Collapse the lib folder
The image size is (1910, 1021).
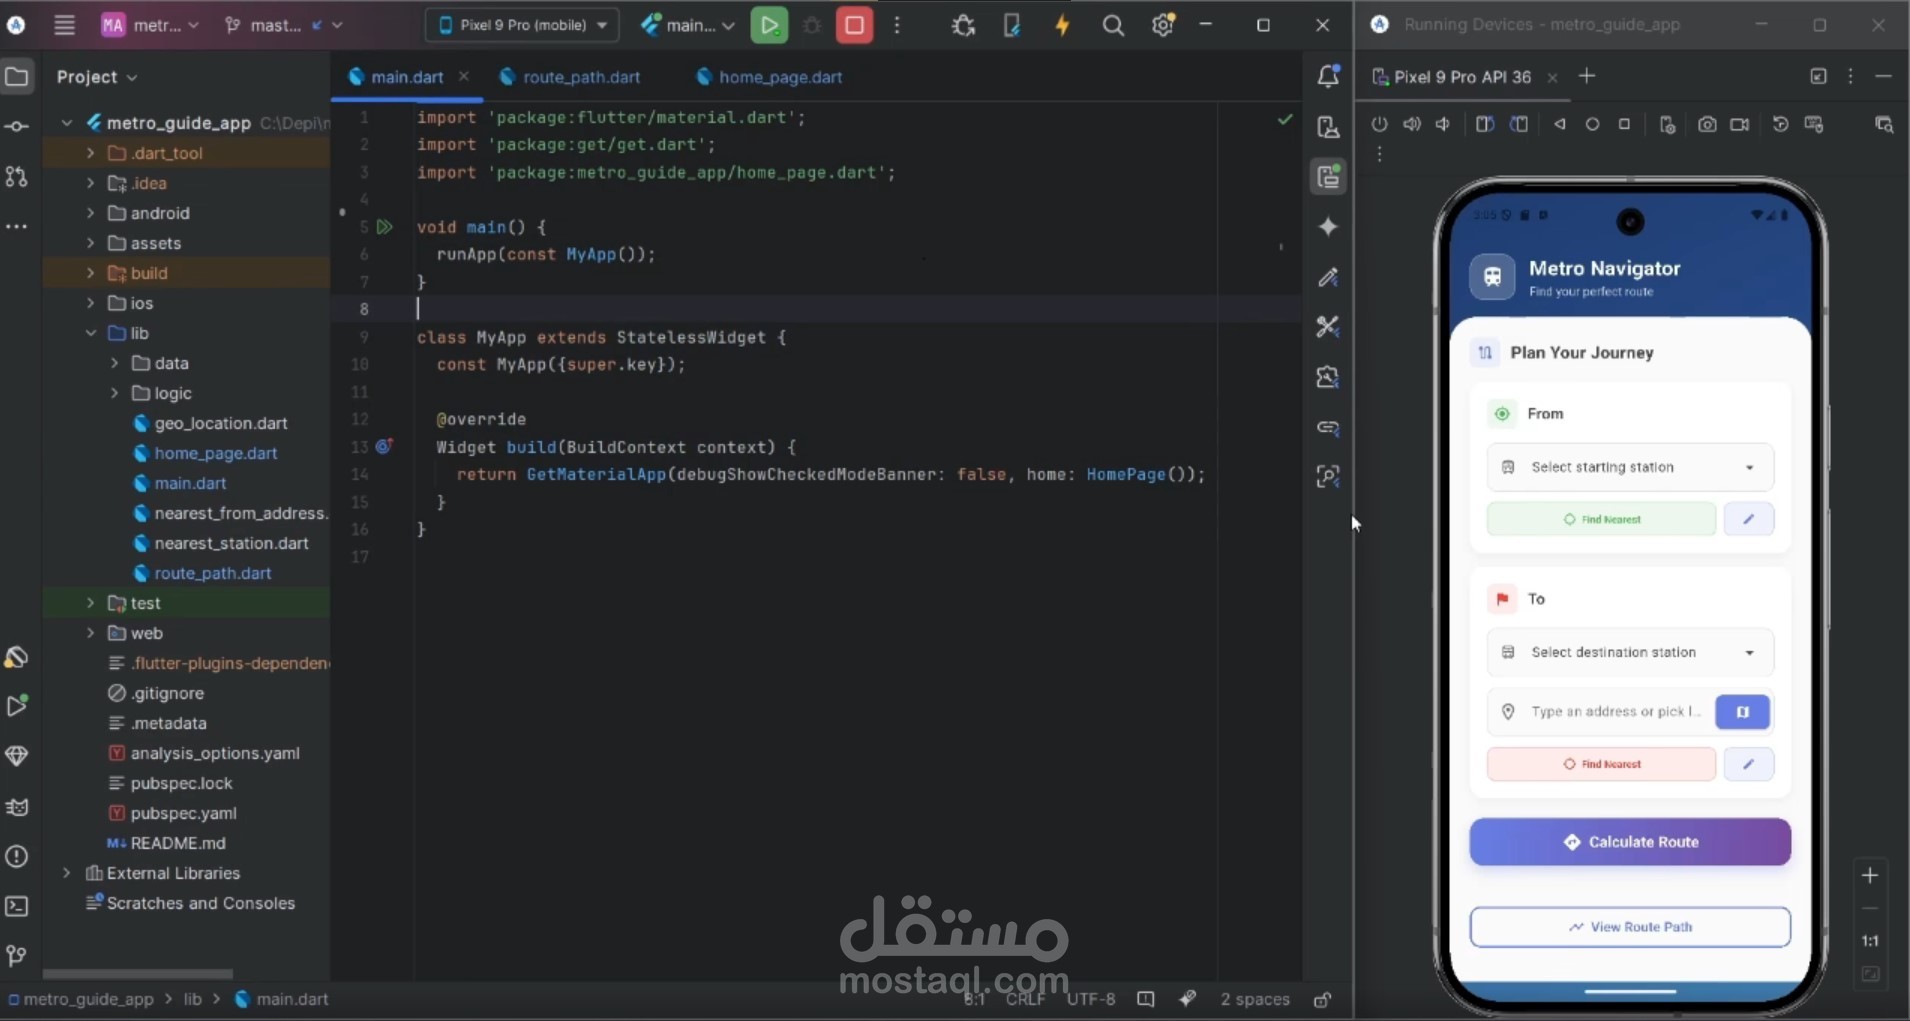coord(90,333)
